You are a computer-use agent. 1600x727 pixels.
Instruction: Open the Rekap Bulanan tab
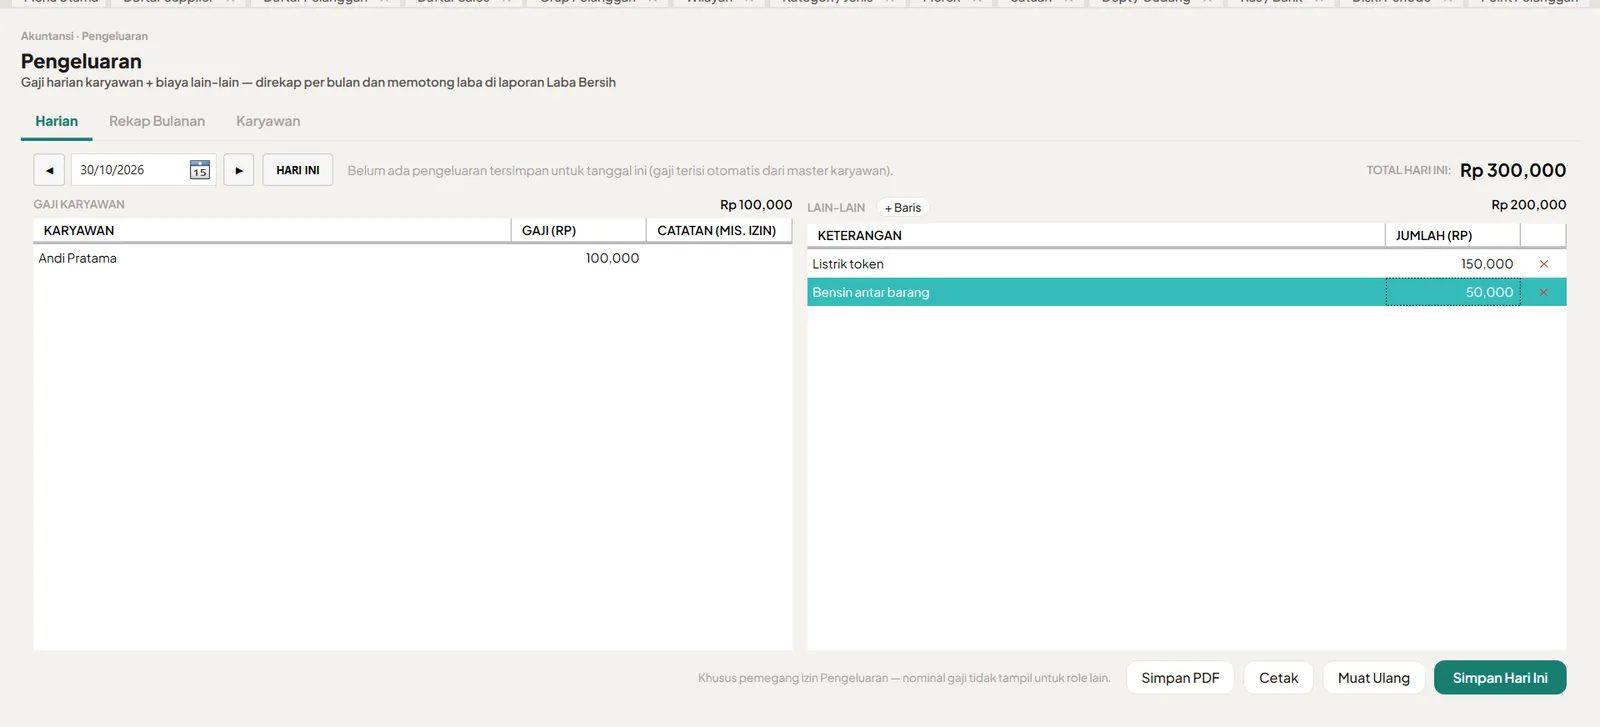157,121
